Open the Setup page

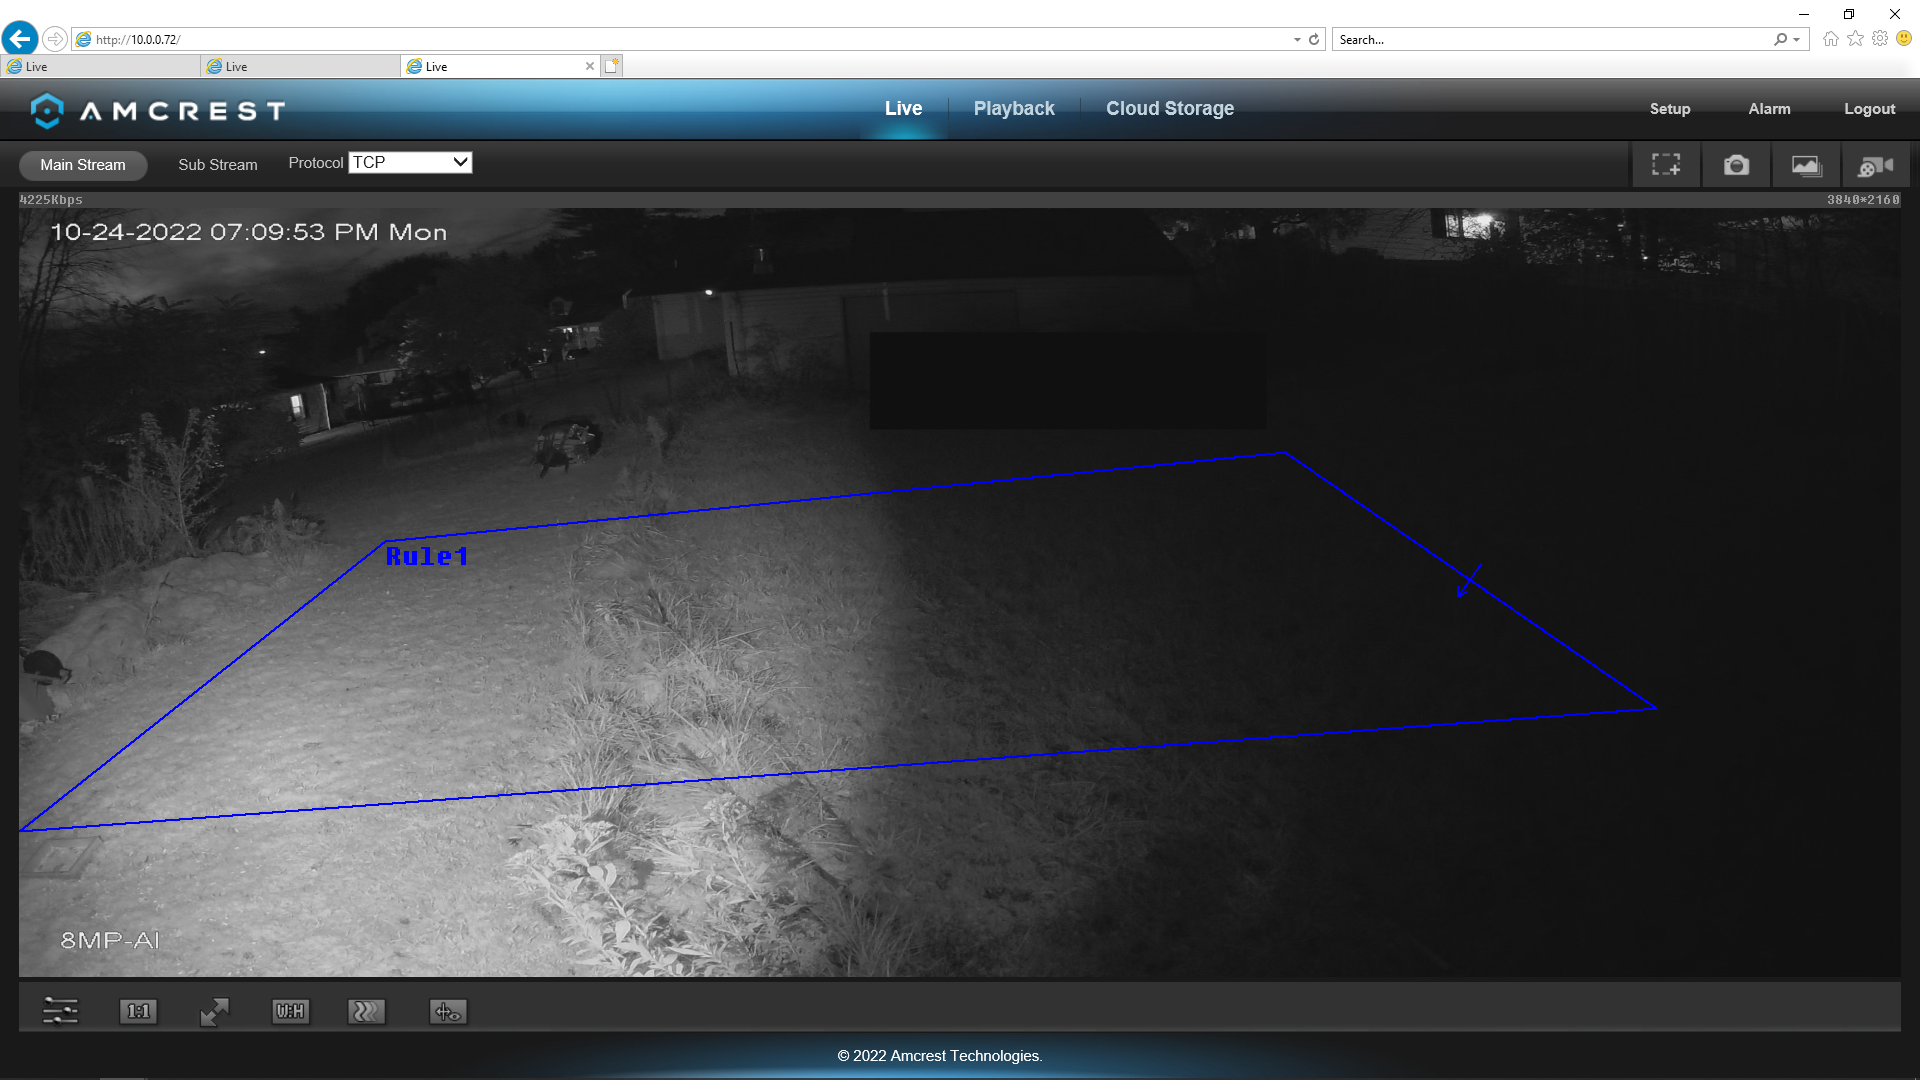(x=1670, y=109)
